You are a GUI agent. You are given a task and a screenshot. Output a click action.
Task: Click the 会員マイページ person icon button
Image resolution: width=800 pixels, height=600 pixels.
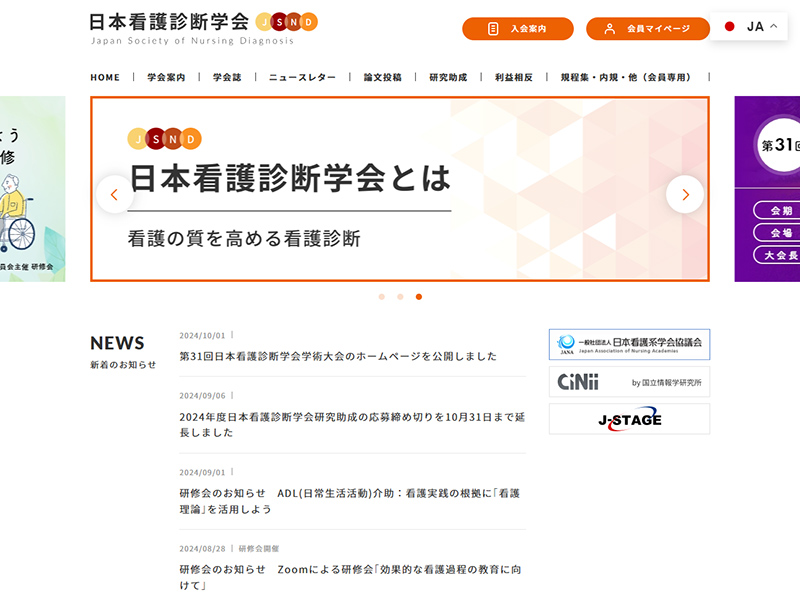647,29
